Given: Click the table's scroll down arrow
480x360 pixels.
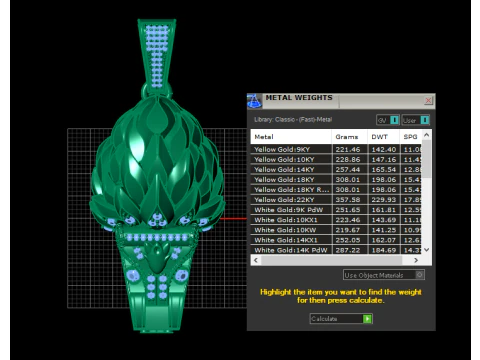Looking at the screenshot, I should click(x=426, y=250).
